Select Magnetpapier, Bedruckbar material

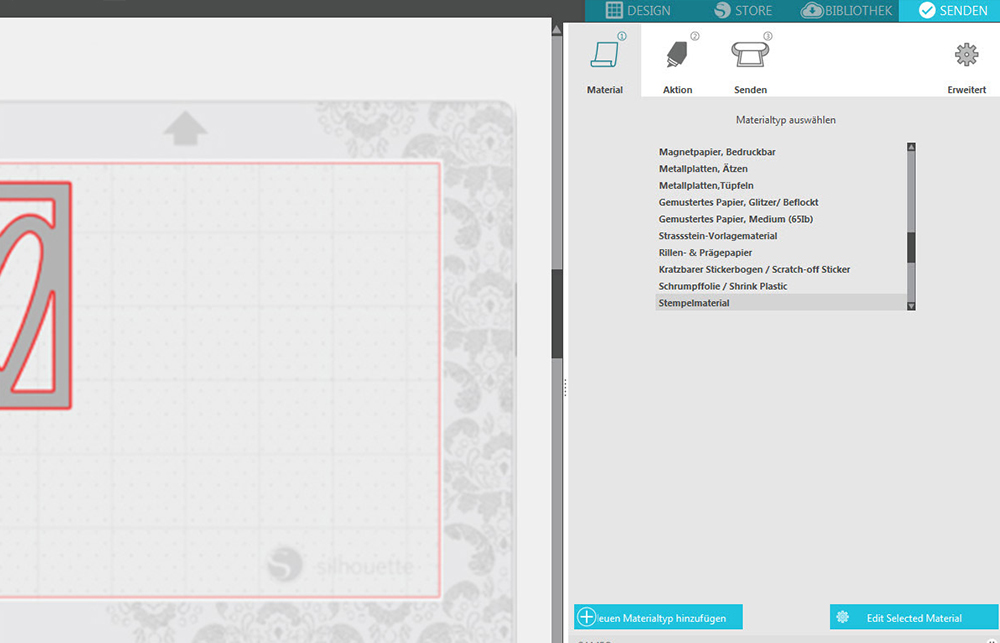click(717, 152)
